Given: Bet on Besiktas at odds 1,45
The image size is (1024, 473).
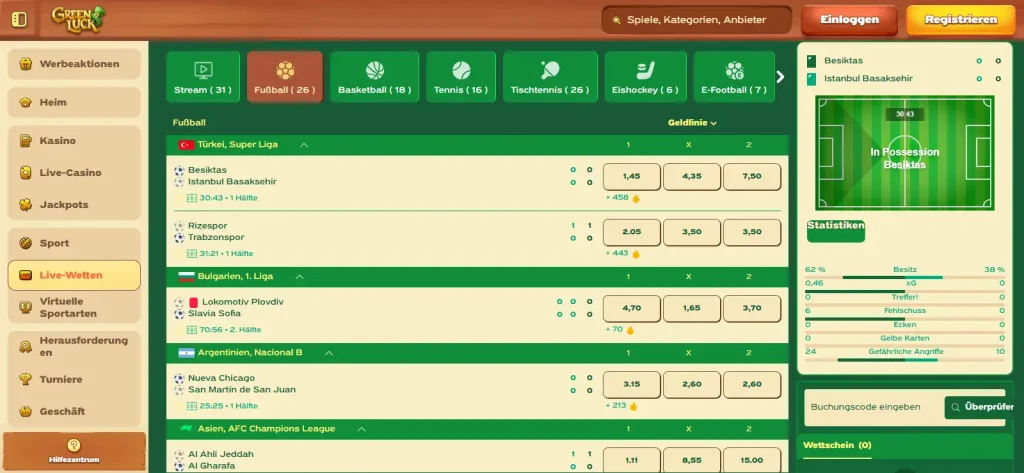Looking at the screenshot, I should [632, 176].
